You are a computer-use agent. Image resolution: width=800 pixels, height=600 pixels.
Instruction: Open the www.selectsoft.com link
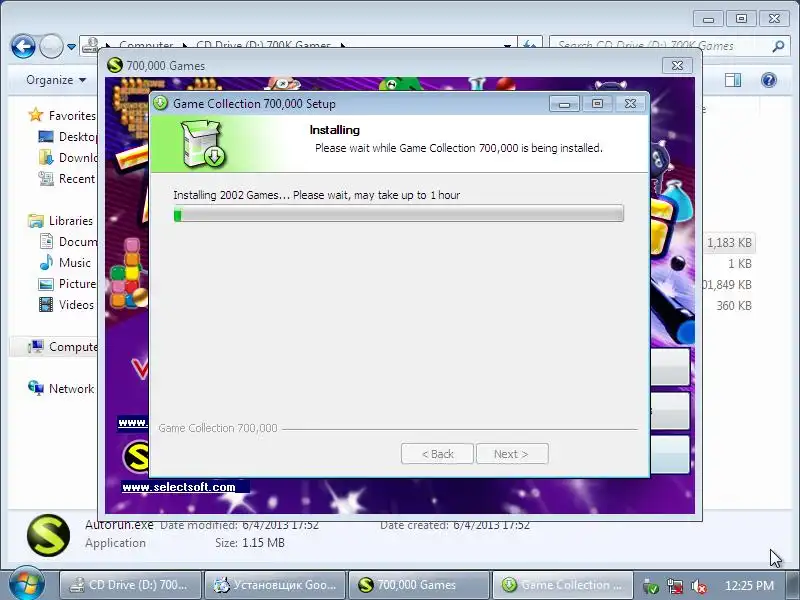(x=179, y=487)
